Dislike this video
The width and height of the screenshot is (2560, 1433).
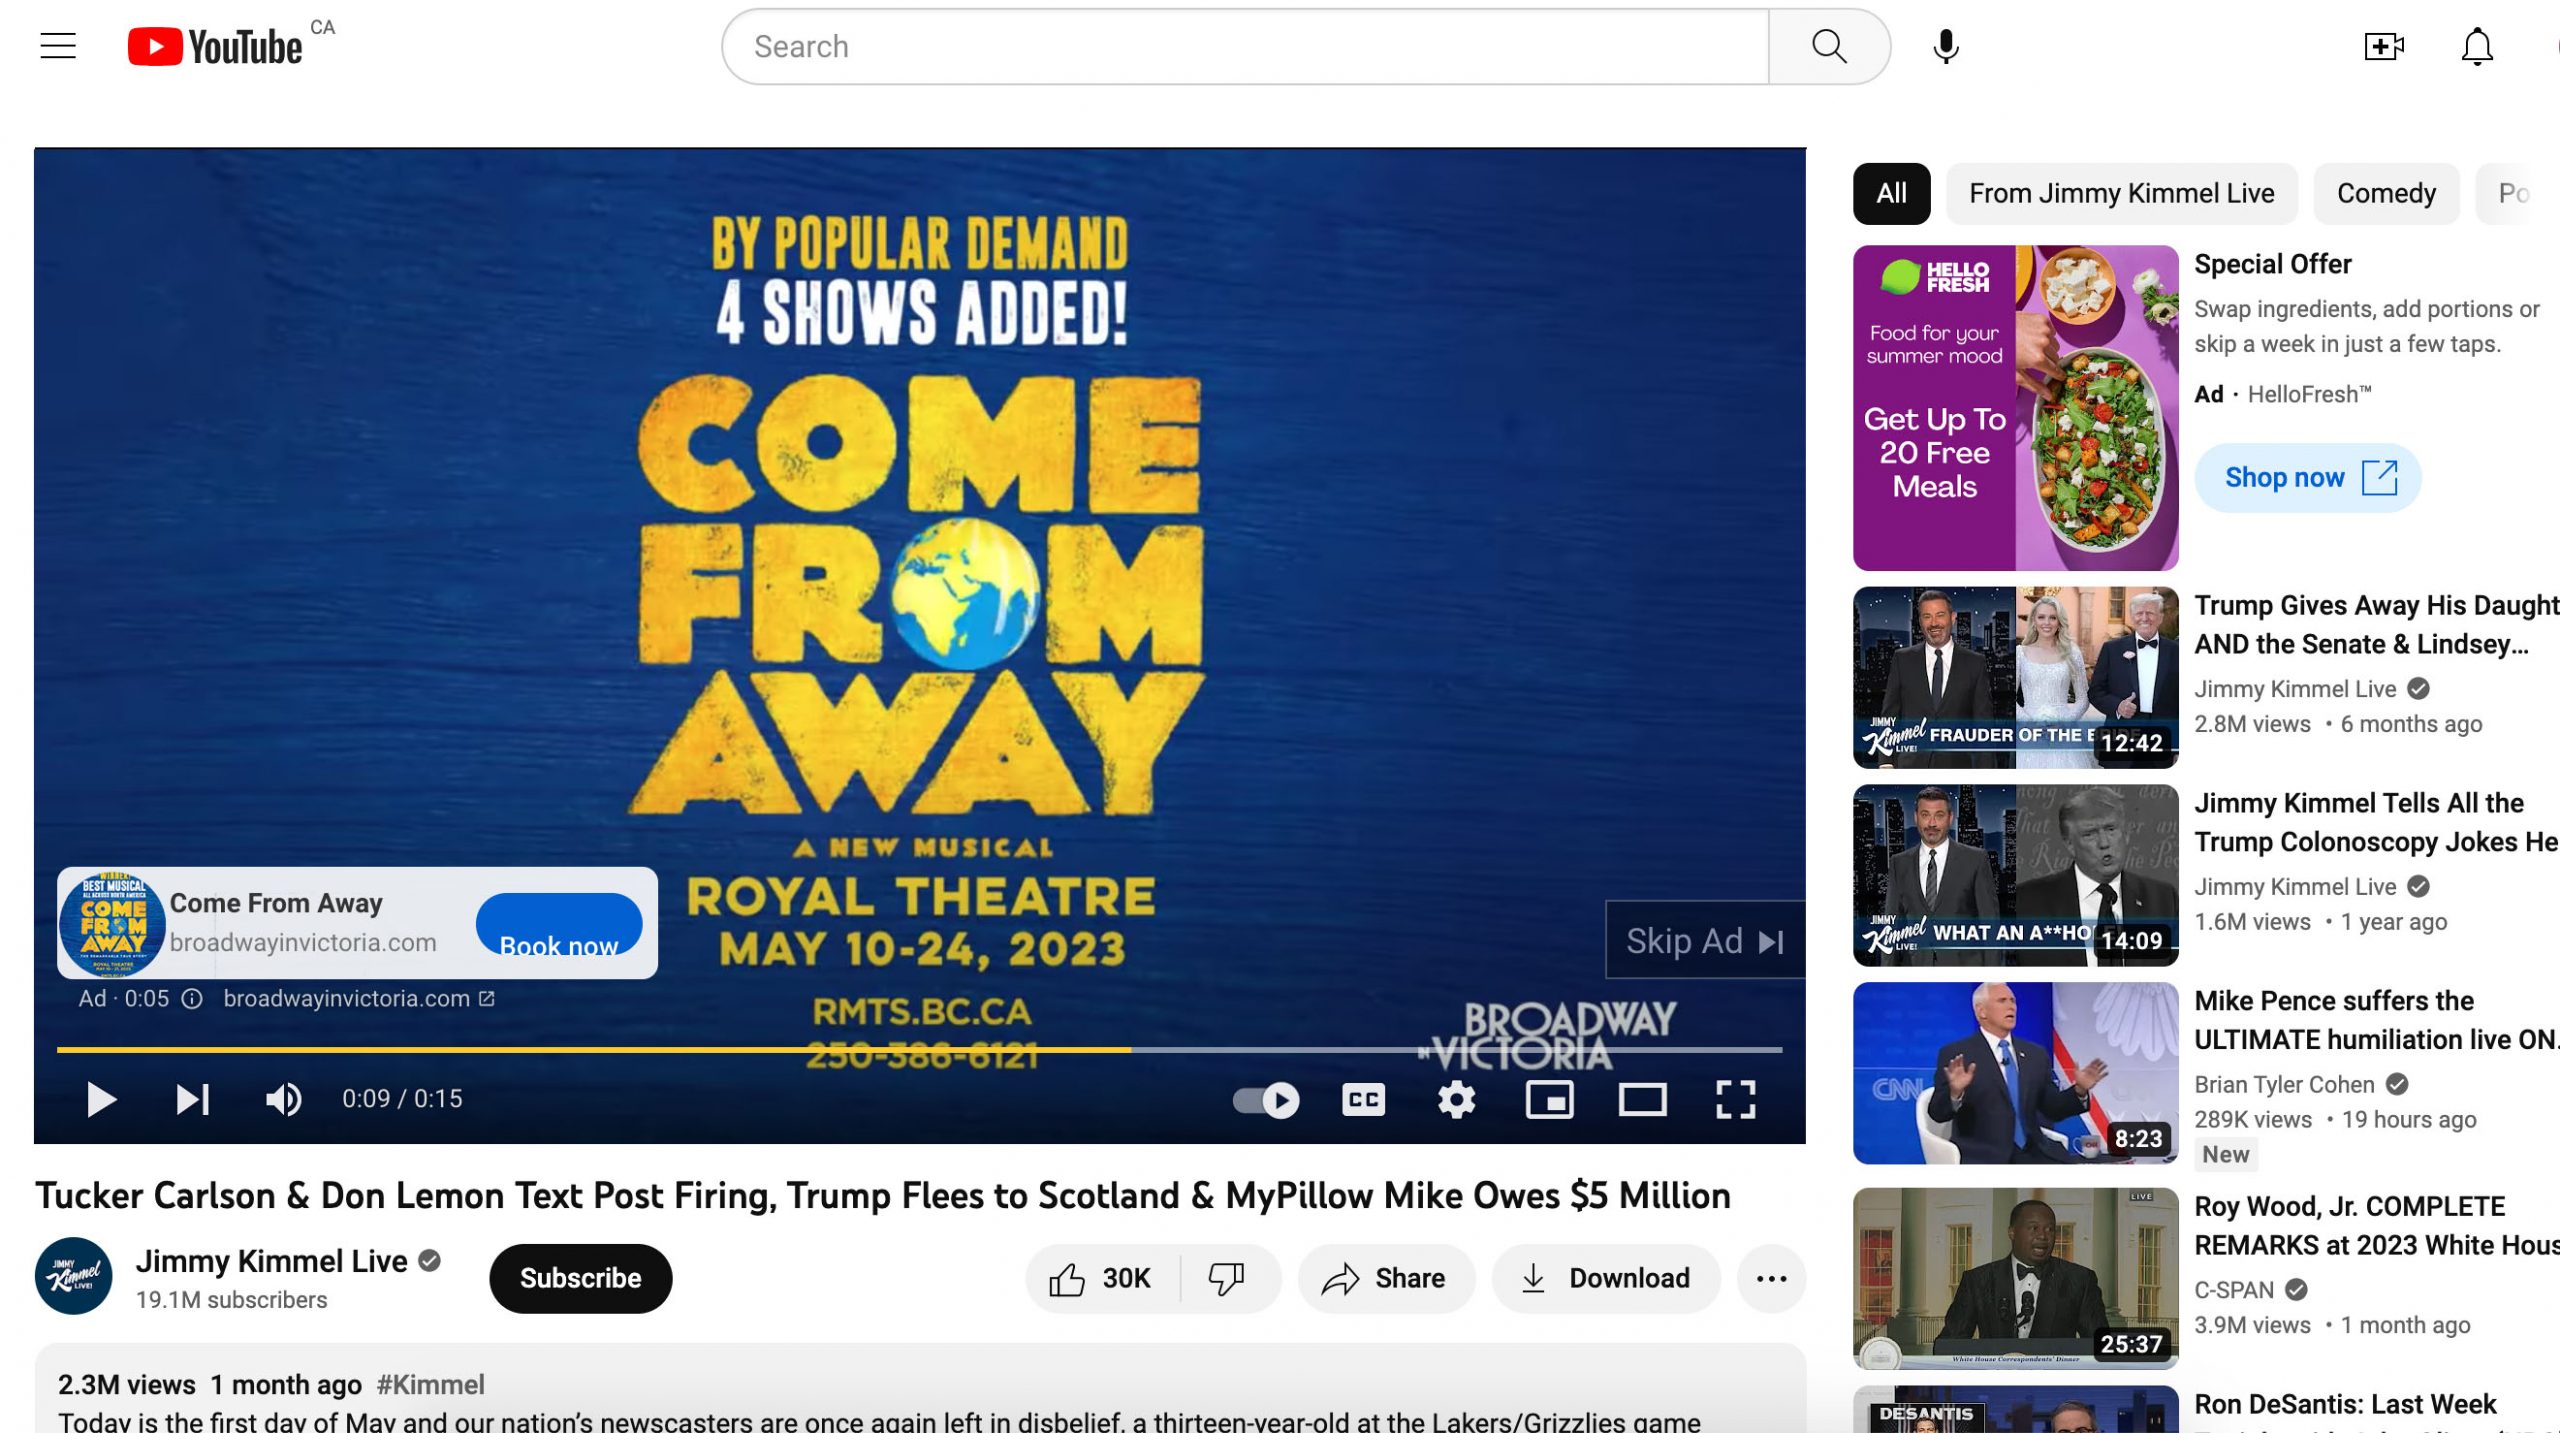pos(1226,1278)
